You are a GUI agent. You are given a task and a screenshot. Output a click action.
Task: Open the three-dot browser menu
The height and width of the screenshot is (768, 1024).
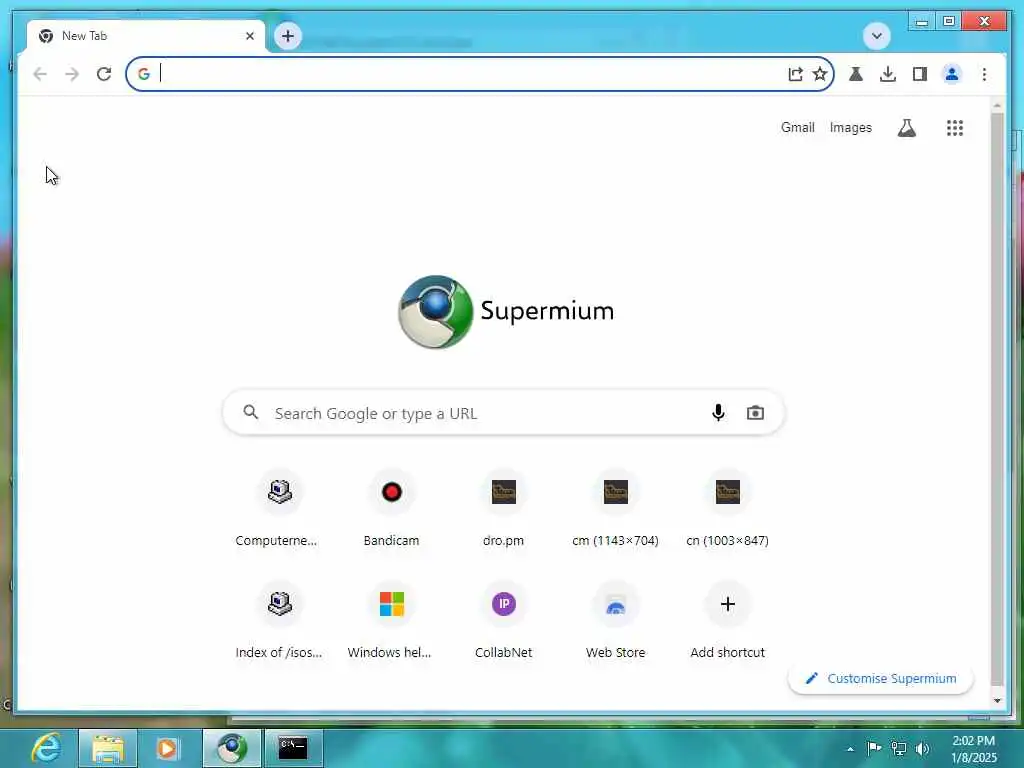pos(984,74)
